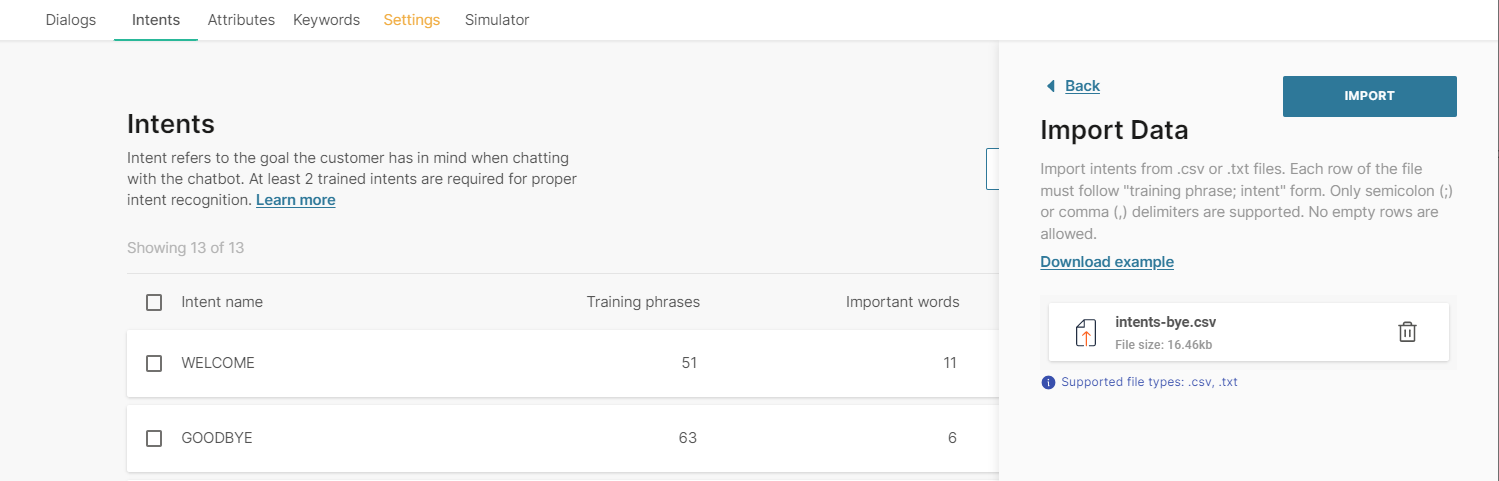This screenshot has width=1499, height=481.
Task: Delete the intents-bye.csv file with trash icon
Action: click(x=1407, y=332)
